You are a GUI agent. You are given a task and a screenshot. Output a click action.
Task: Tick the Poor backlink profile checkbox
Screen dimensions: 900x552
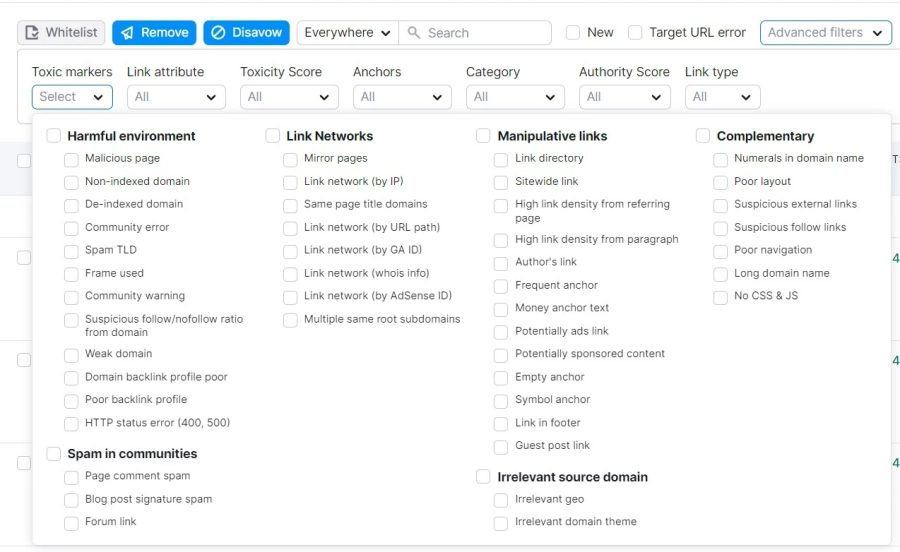click(71, 401)
